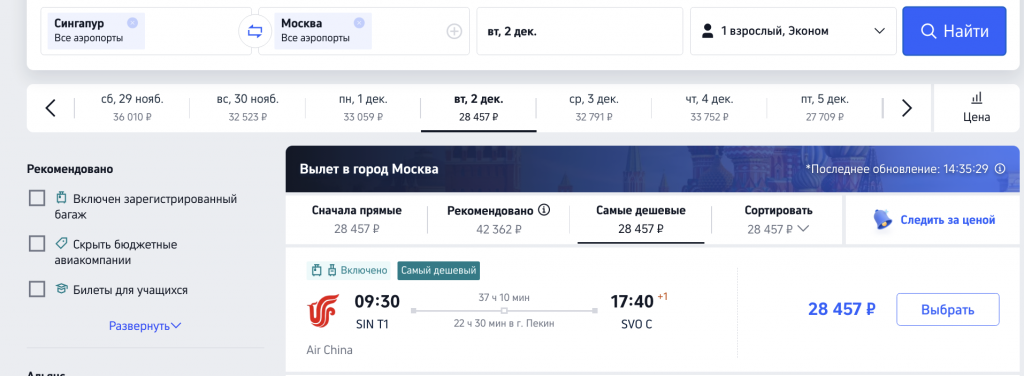Swap origin and destination cities
Viewport: 1024px width, 376px height.
pos(255,31)
